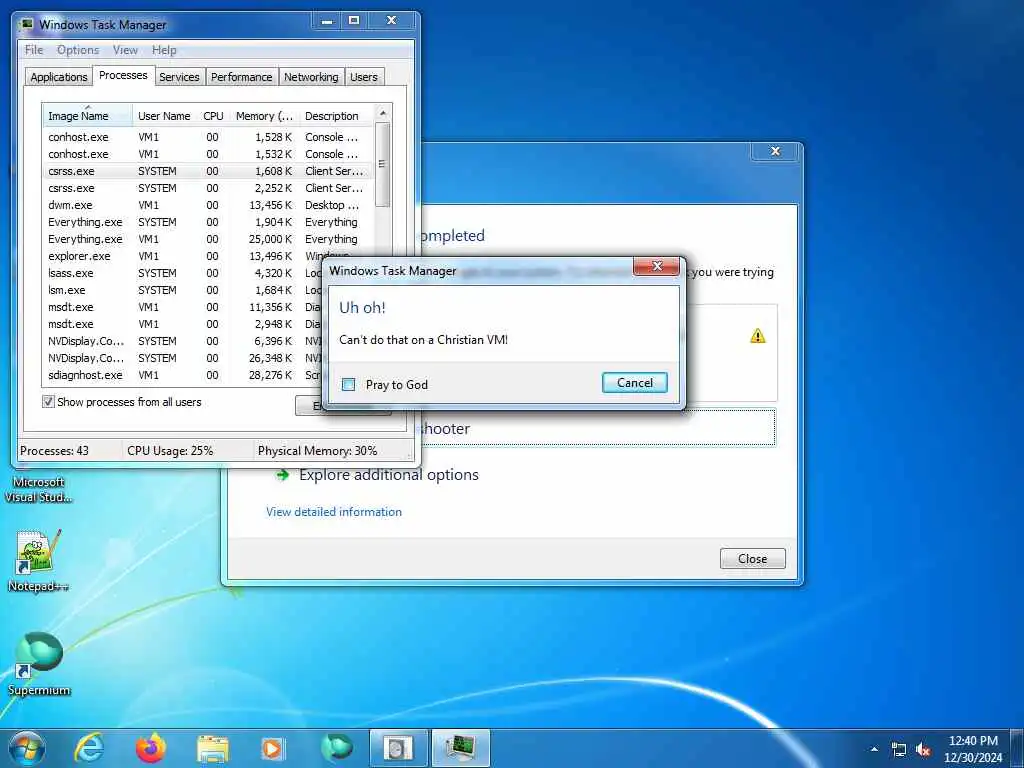Click the Microsoft Visual Studio desktop label

click(39, 489)
